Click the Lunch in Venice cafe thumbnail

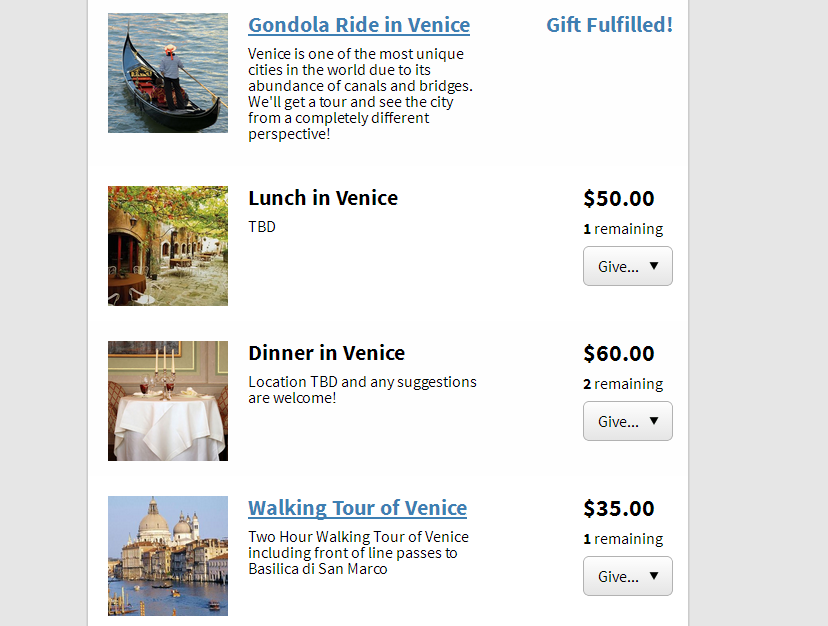pyautogui.click(x=168, y=246)
